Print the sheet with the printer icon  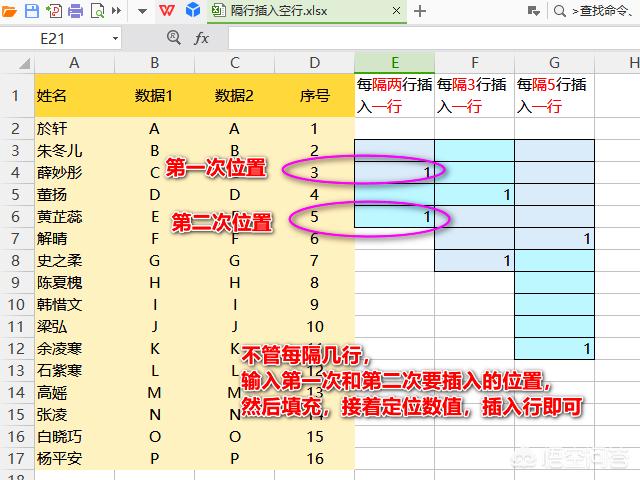[76, 11]
